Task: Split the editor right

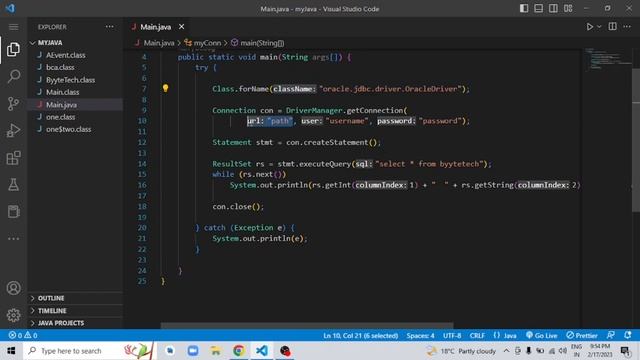Action: (x=613, y=27)
